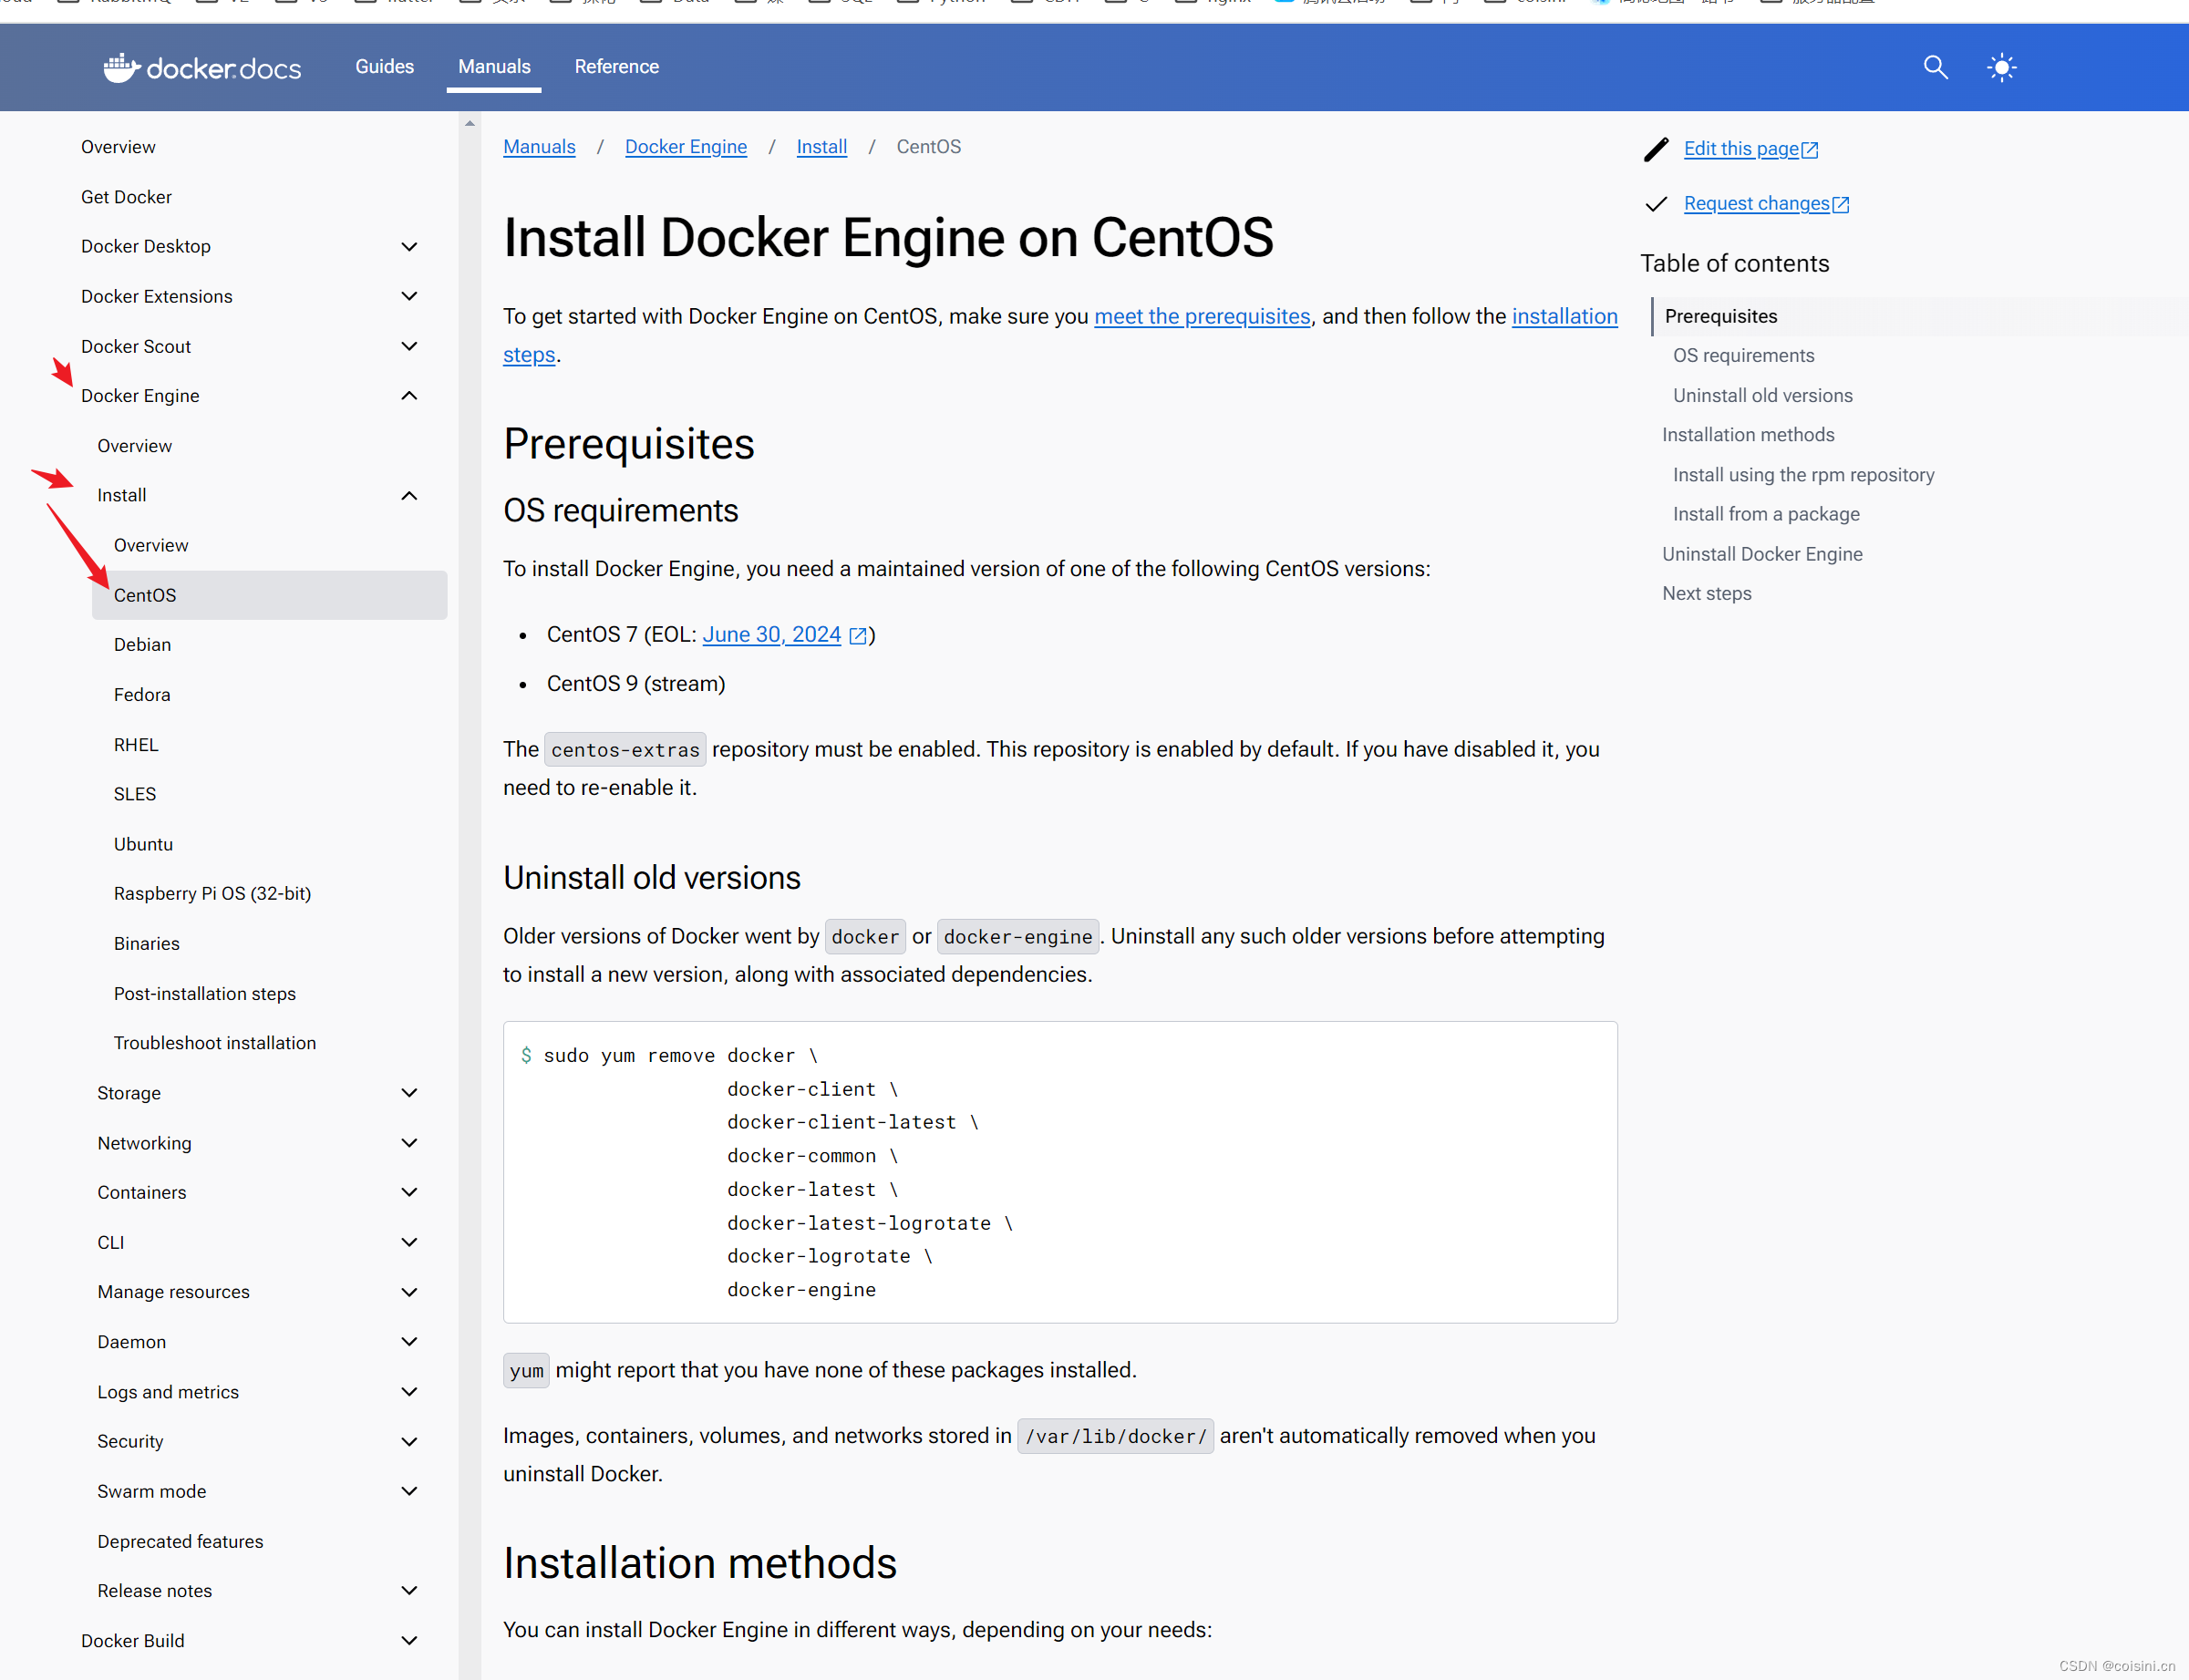Expand the Docker Build chevron

409,1640
